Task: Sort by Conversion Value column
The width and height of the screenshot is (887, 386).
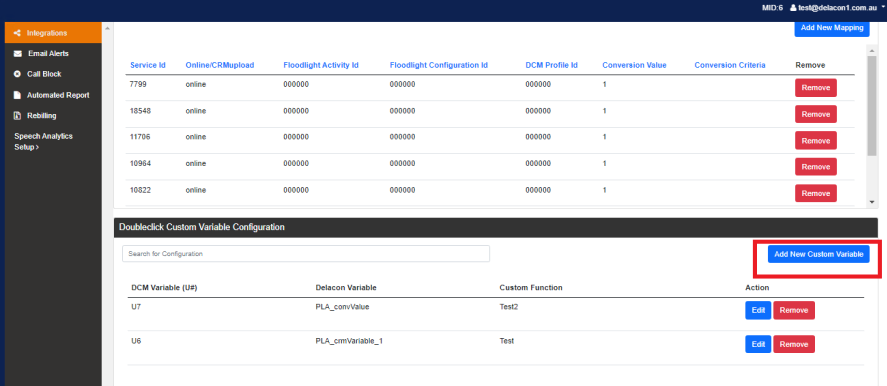Action: 634,65
